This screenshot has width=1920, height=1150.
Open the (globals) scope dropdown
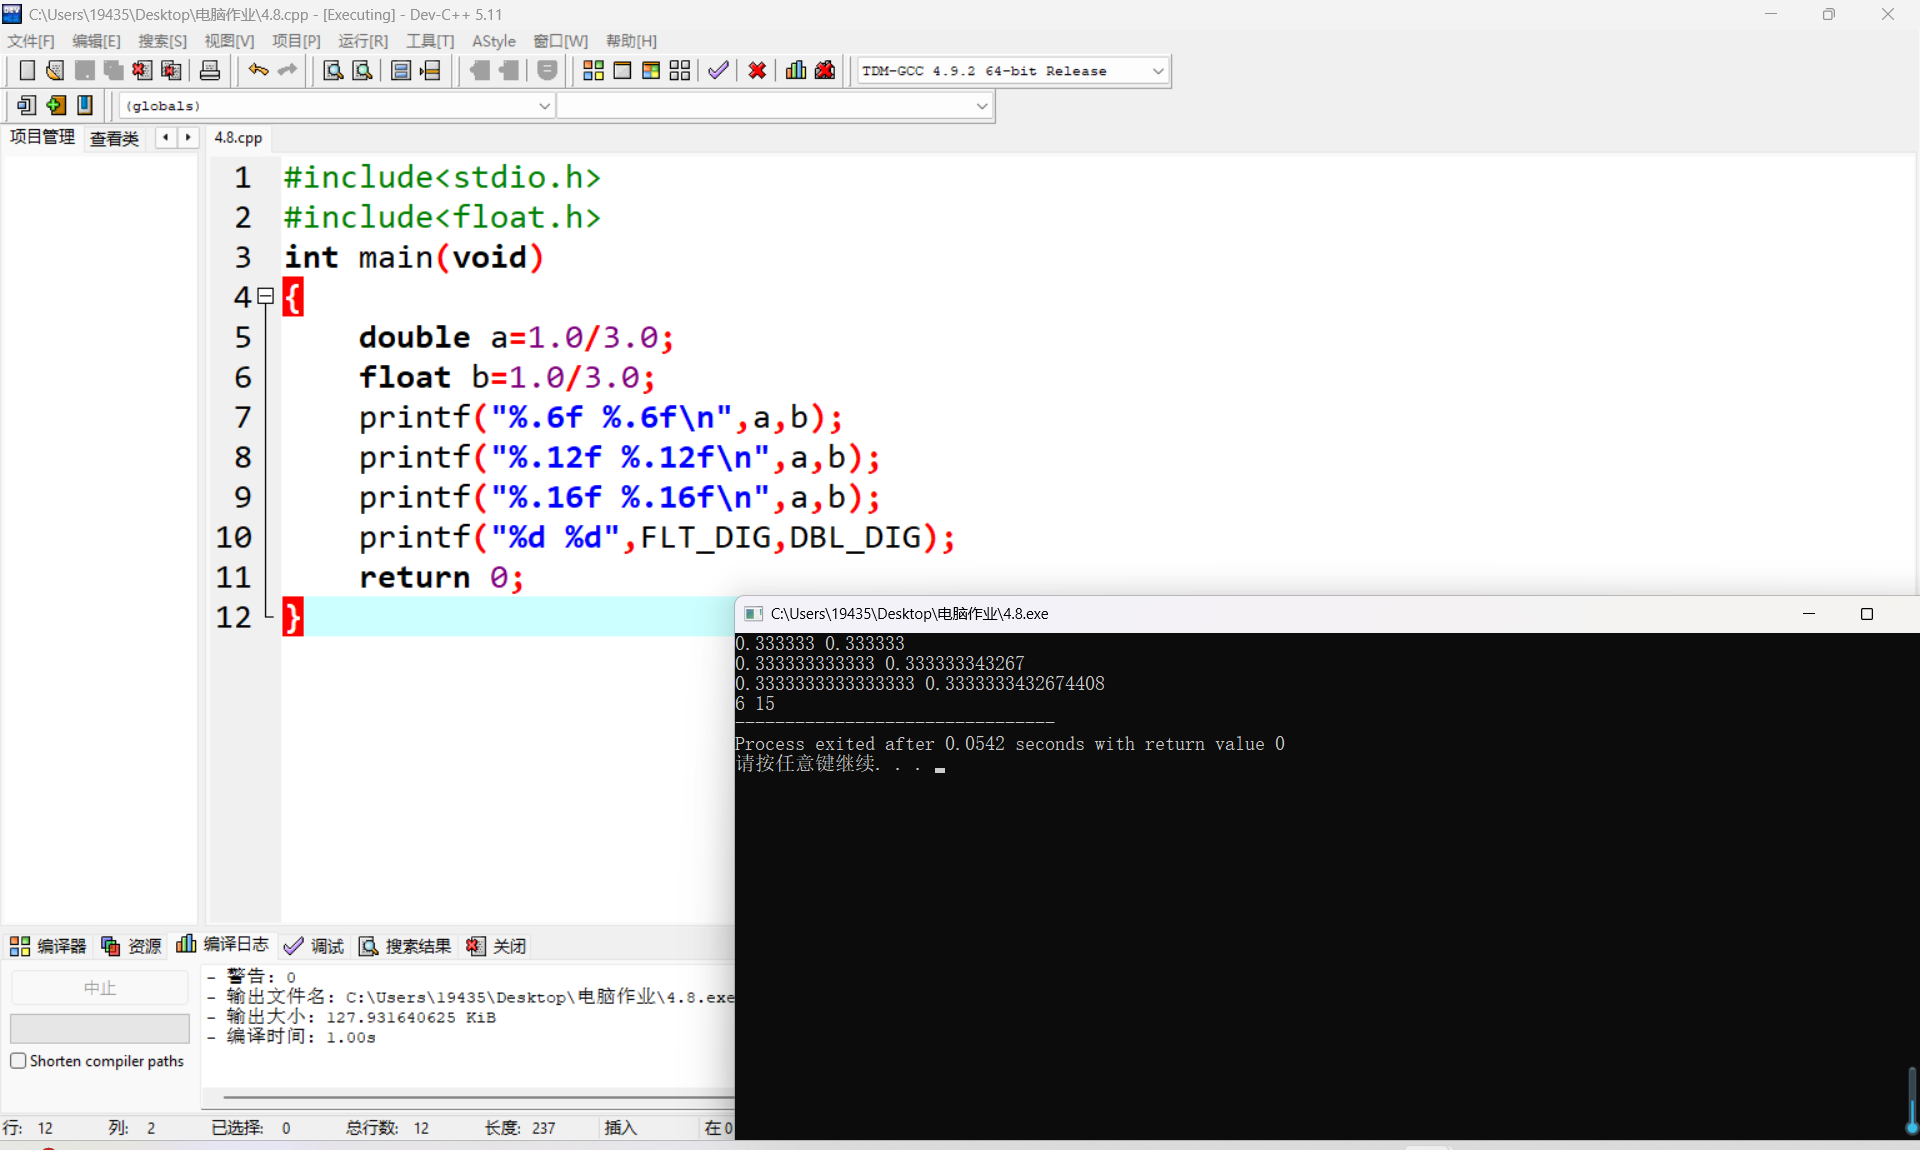click(x=544, y=105)
